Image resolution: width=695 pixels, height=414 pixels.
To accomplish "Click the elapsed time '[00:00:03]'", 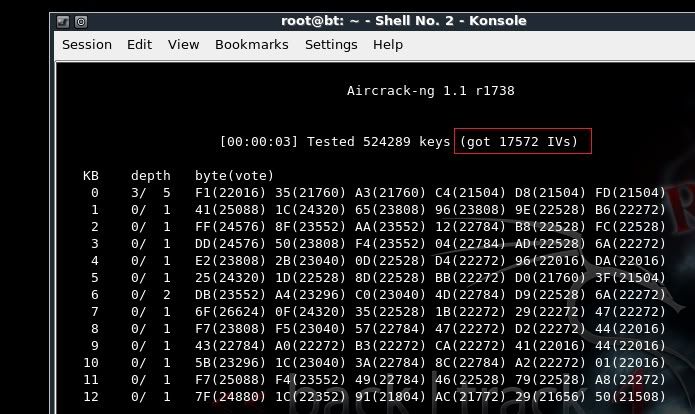I will click(x=259, y=142).
